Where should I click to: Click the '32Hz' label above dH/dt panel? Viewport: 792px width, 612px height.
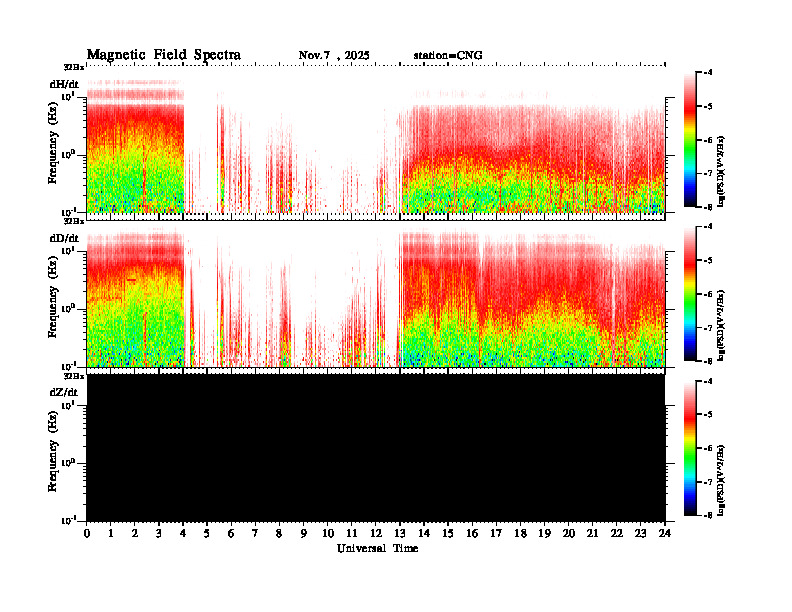[x=74, y=67]
